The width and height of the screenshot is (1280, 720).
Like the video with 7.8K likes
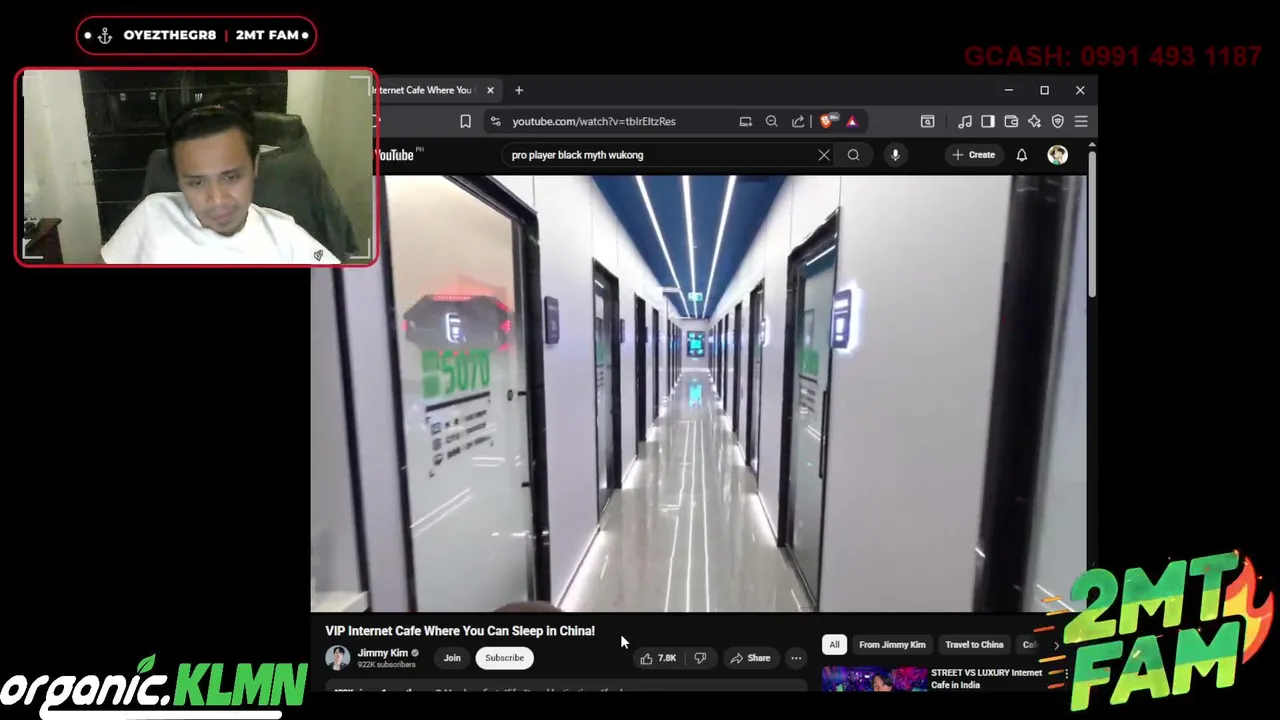[x=659, y=658]
